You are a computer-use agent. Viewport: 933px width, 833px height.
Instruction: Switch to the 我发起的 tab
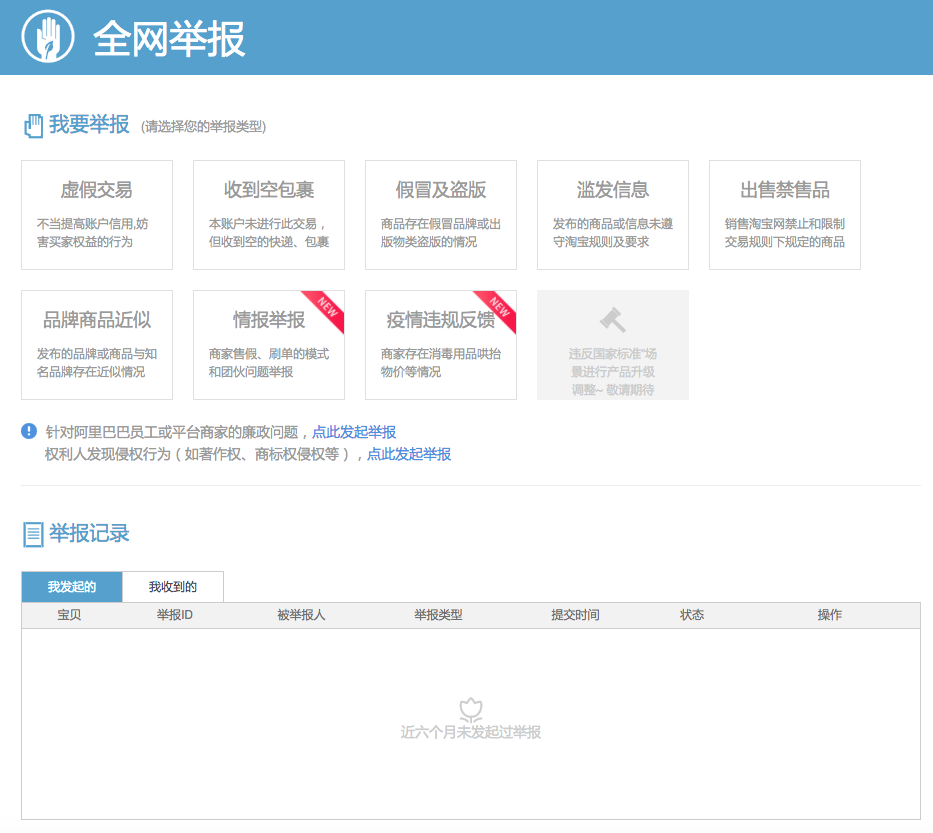pyautogui.click(x=72, y=587)
